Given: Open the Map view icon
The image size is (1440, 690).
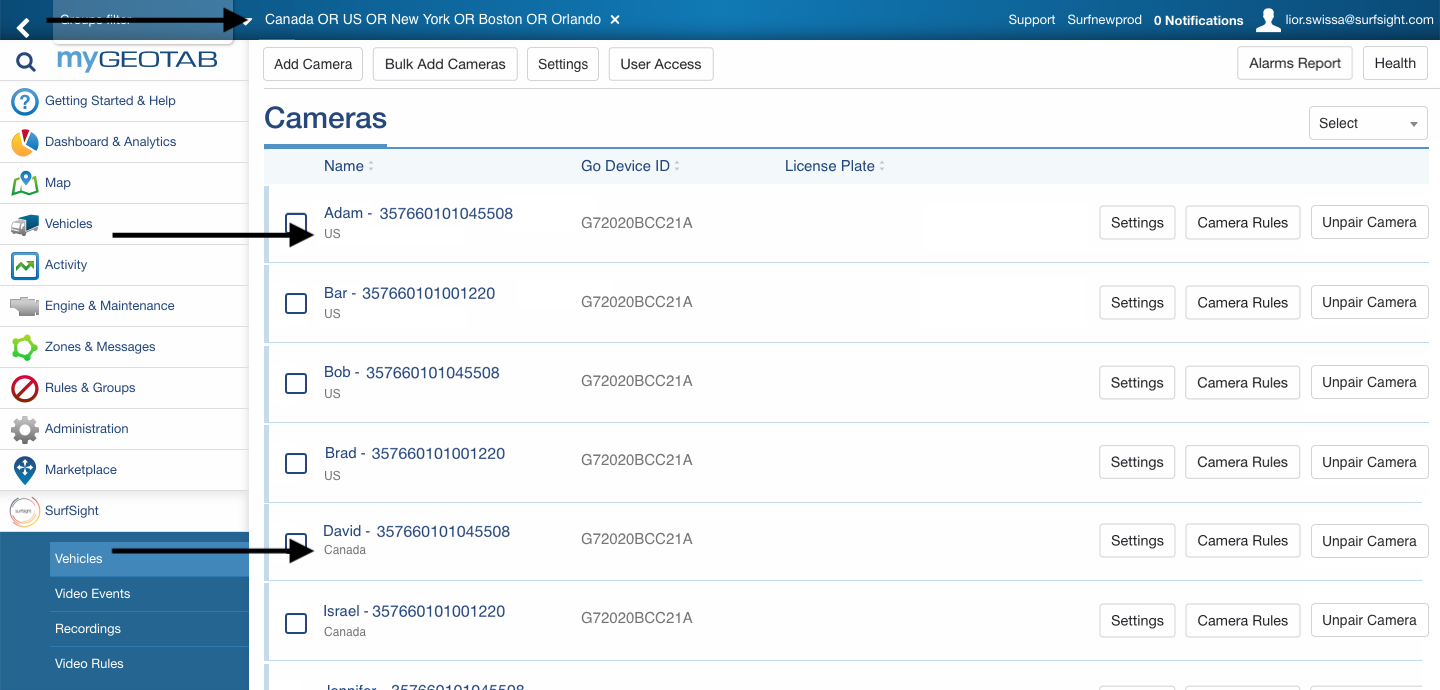Looking at the screenshot, I should coord(22,183).
